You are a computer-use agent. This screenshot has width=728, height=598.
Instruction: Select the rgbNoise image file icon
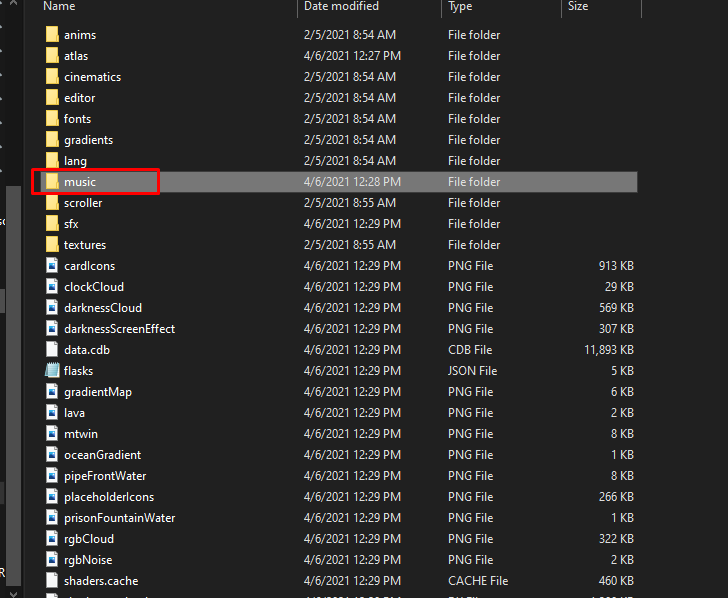tap(53, 560)
